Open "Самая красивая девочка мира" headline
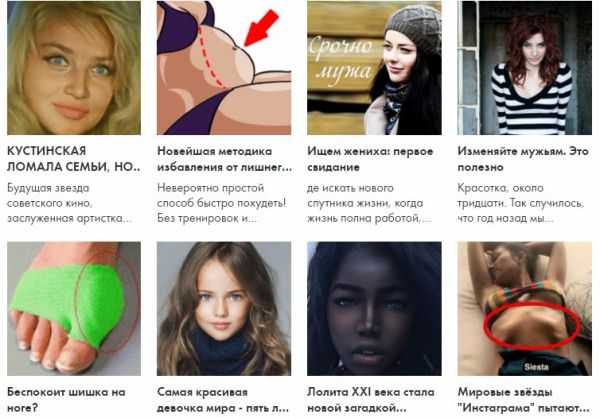This screenshot has width=600, height=418. pyautogui.click(x=223, y=400)
